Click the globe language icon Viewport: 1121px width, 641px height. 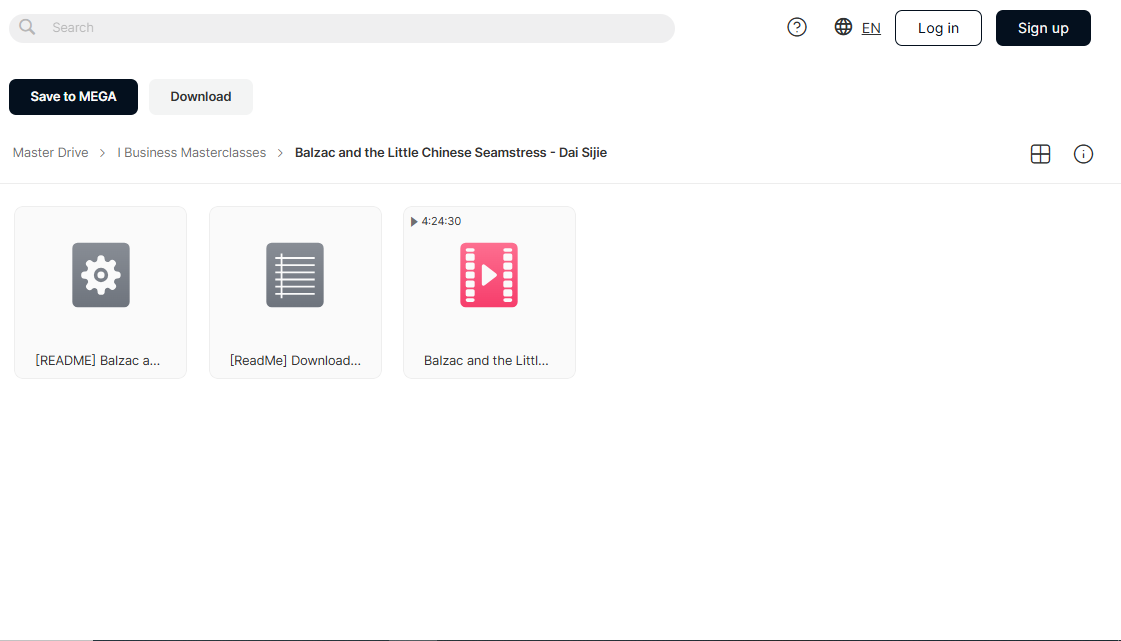(843, 27)
